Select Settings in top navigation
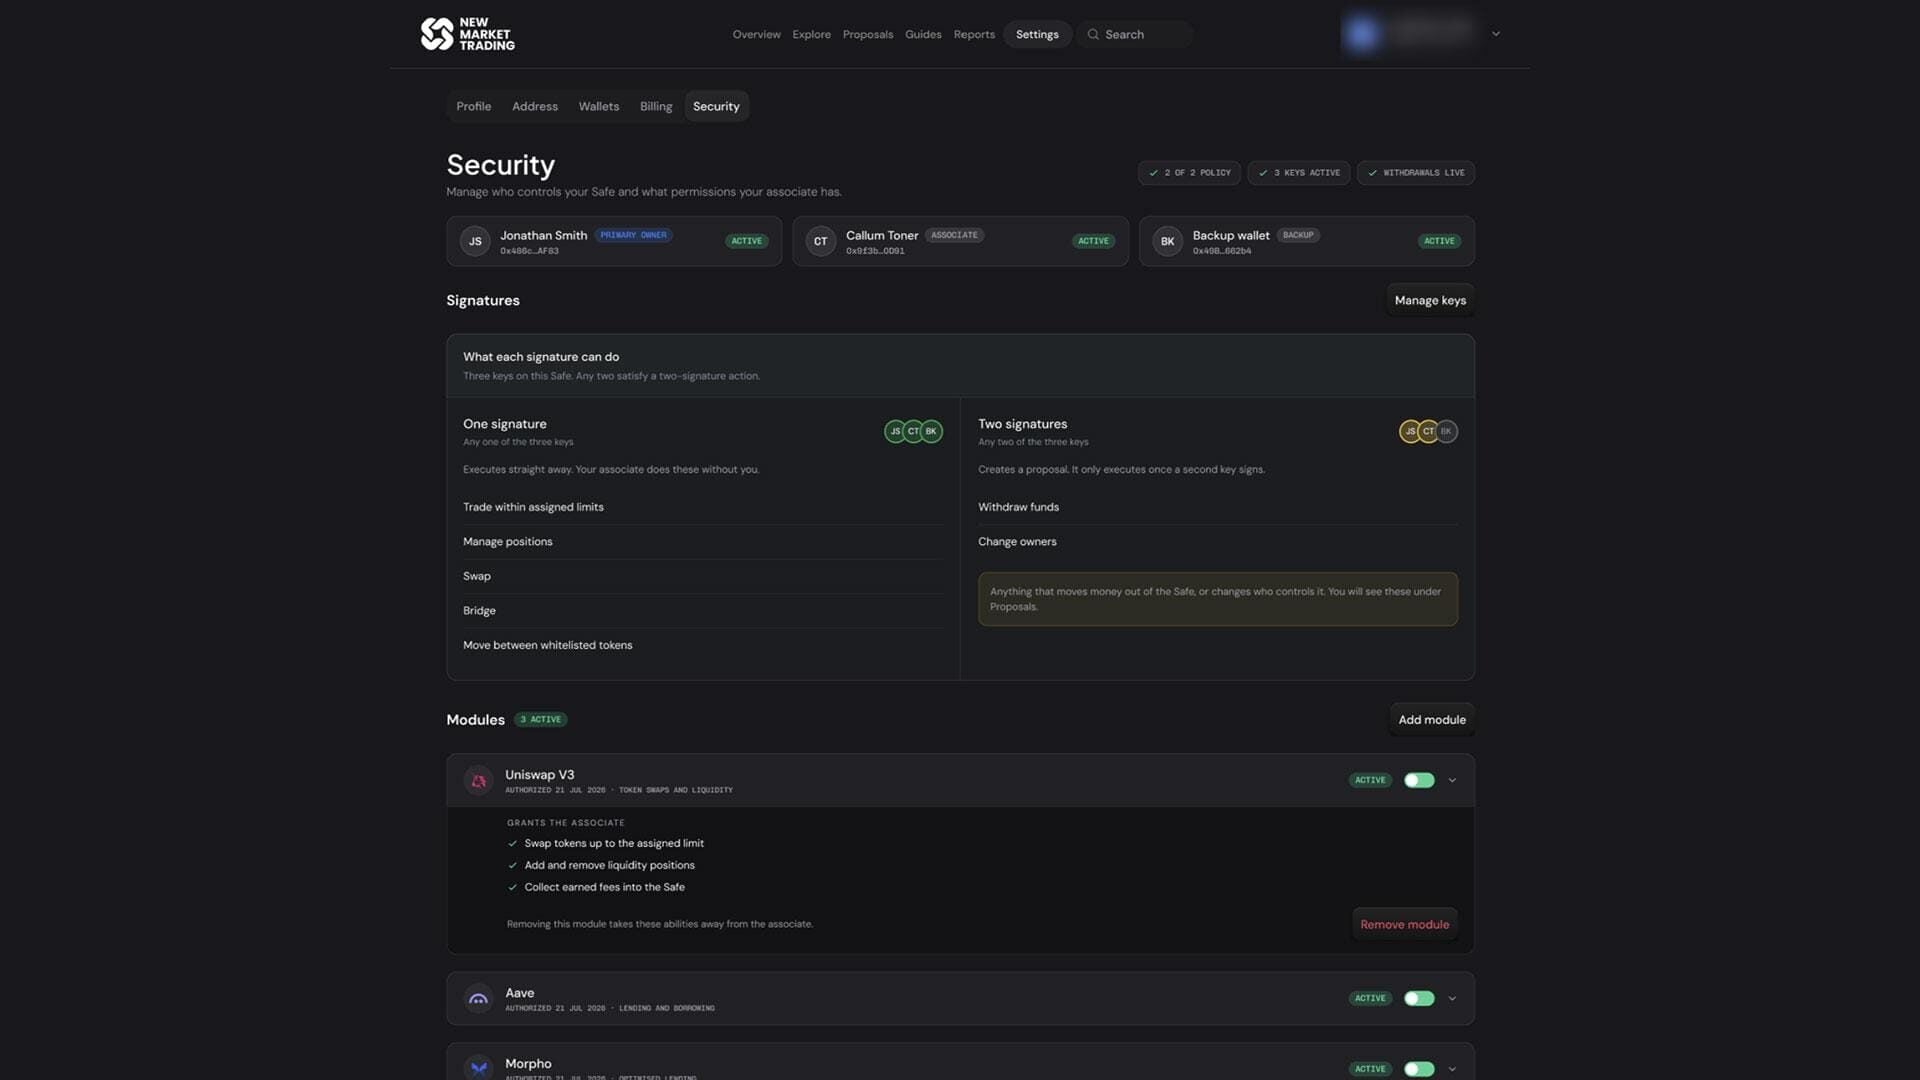Viewport: 1920px width, 1080px height. (1037, 34)
